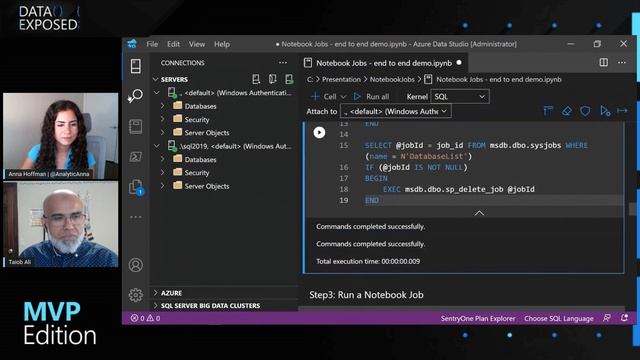Open the notifications bell in status bar
The image size is (640, 360).
(x=624, y=318)
